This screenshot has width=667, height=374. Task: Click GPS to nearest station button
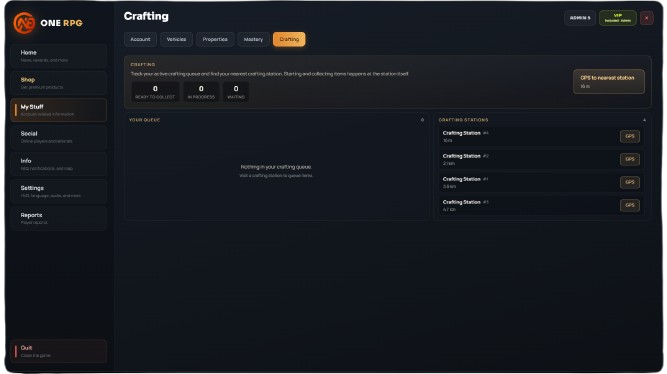(609, 82)
